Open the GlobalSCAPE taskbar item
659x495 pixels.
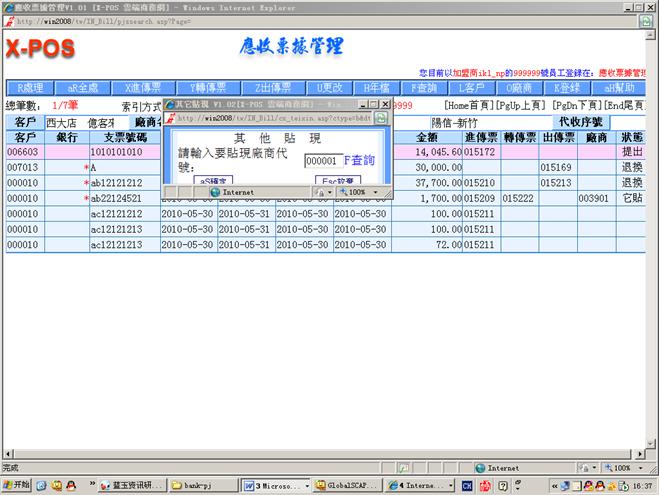click(347, 485)
